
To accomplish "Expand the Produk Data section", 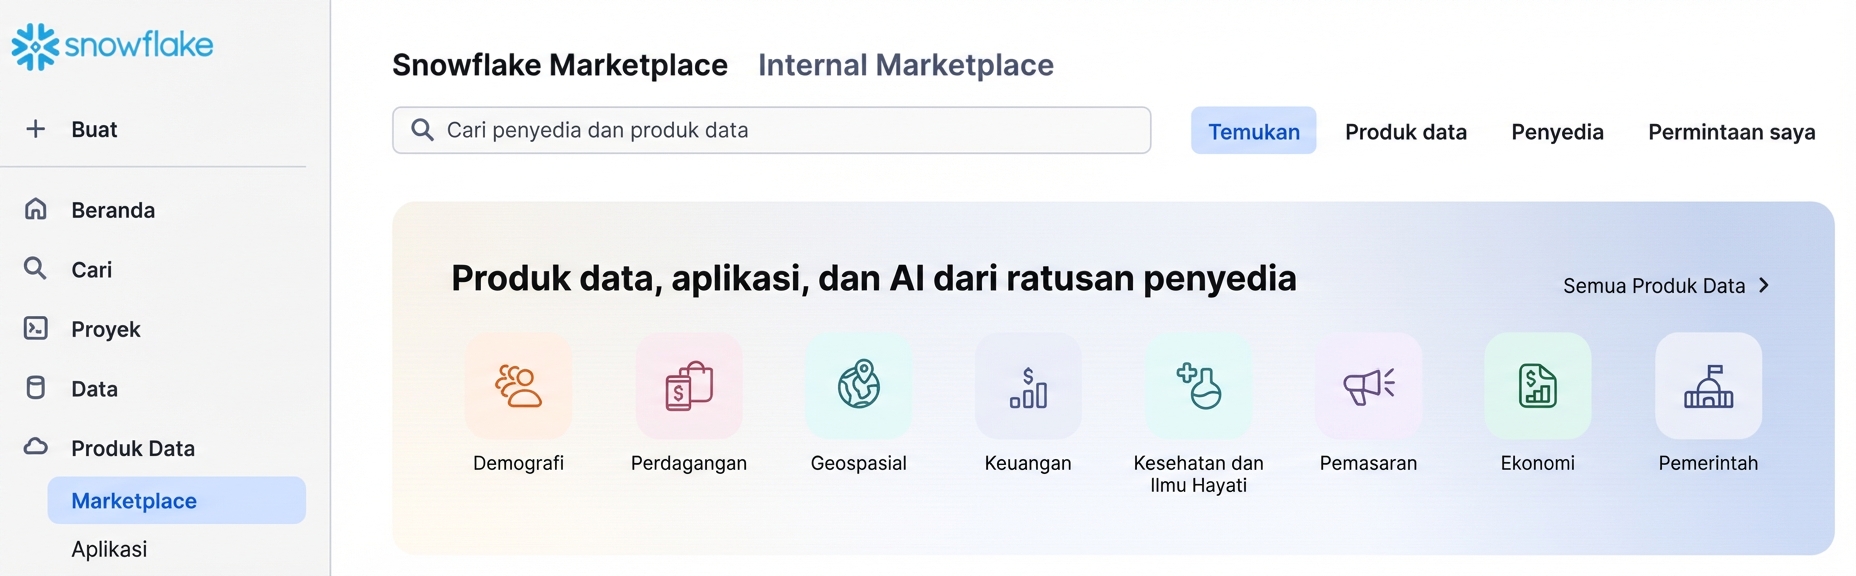I will pyautogui.click(x=132, y=448).
